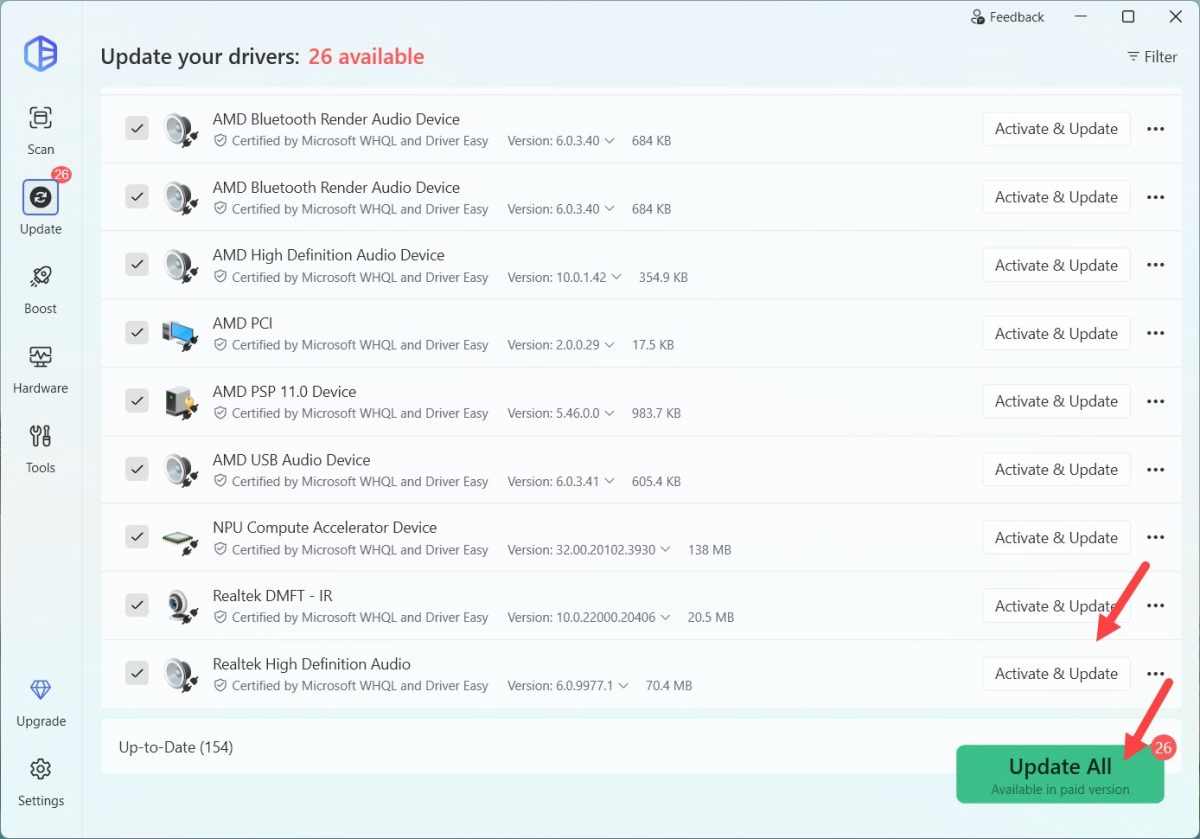The height and width of the screenshot is (839, 1200).
Task: Open the Filter options
Action: (1152, 57)
